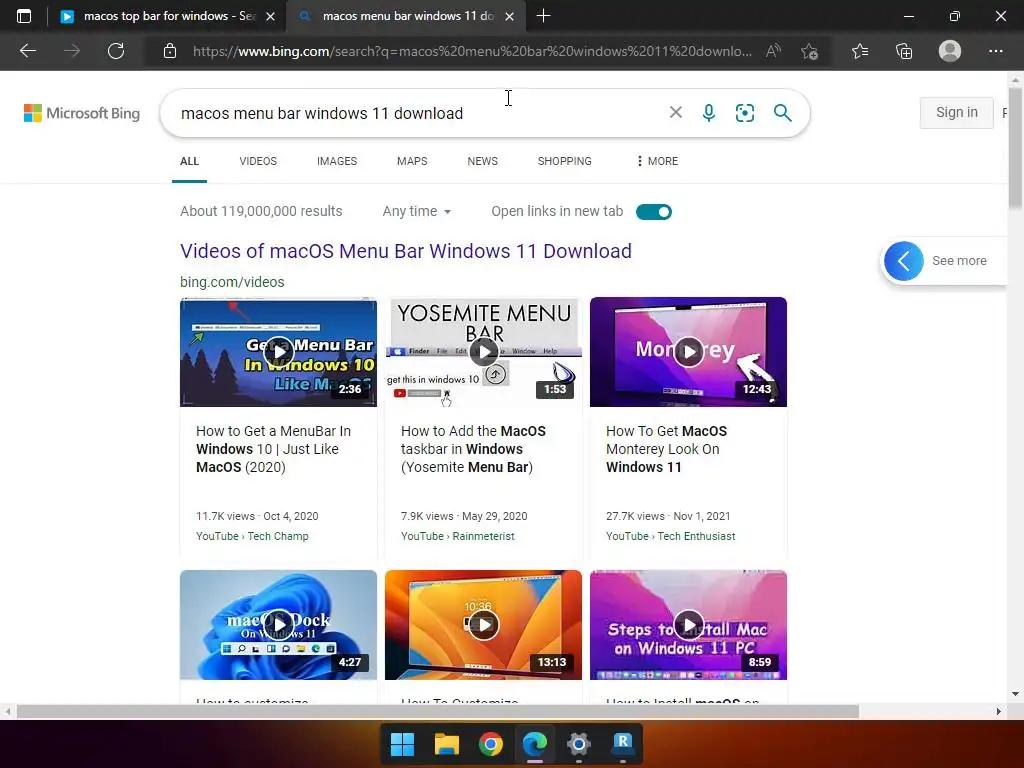This screenshot has width=1024, height=768.
Task: Click the blue See more arrow
Action: pyautogui.click(x=904, y=261)
